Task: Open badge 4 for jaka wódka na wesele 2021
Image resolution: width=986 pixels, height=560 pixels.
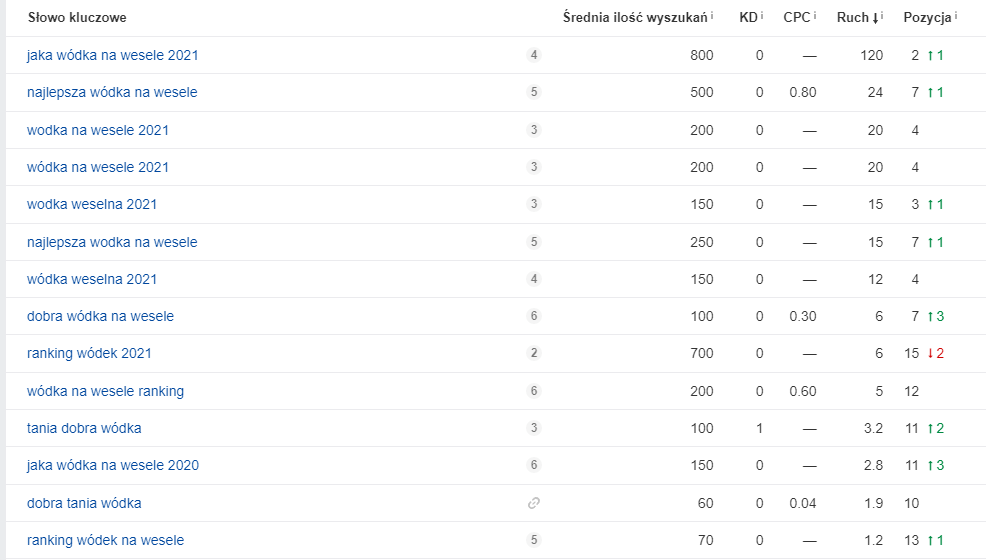Action: pyautogui.click(x=534, y=55)
